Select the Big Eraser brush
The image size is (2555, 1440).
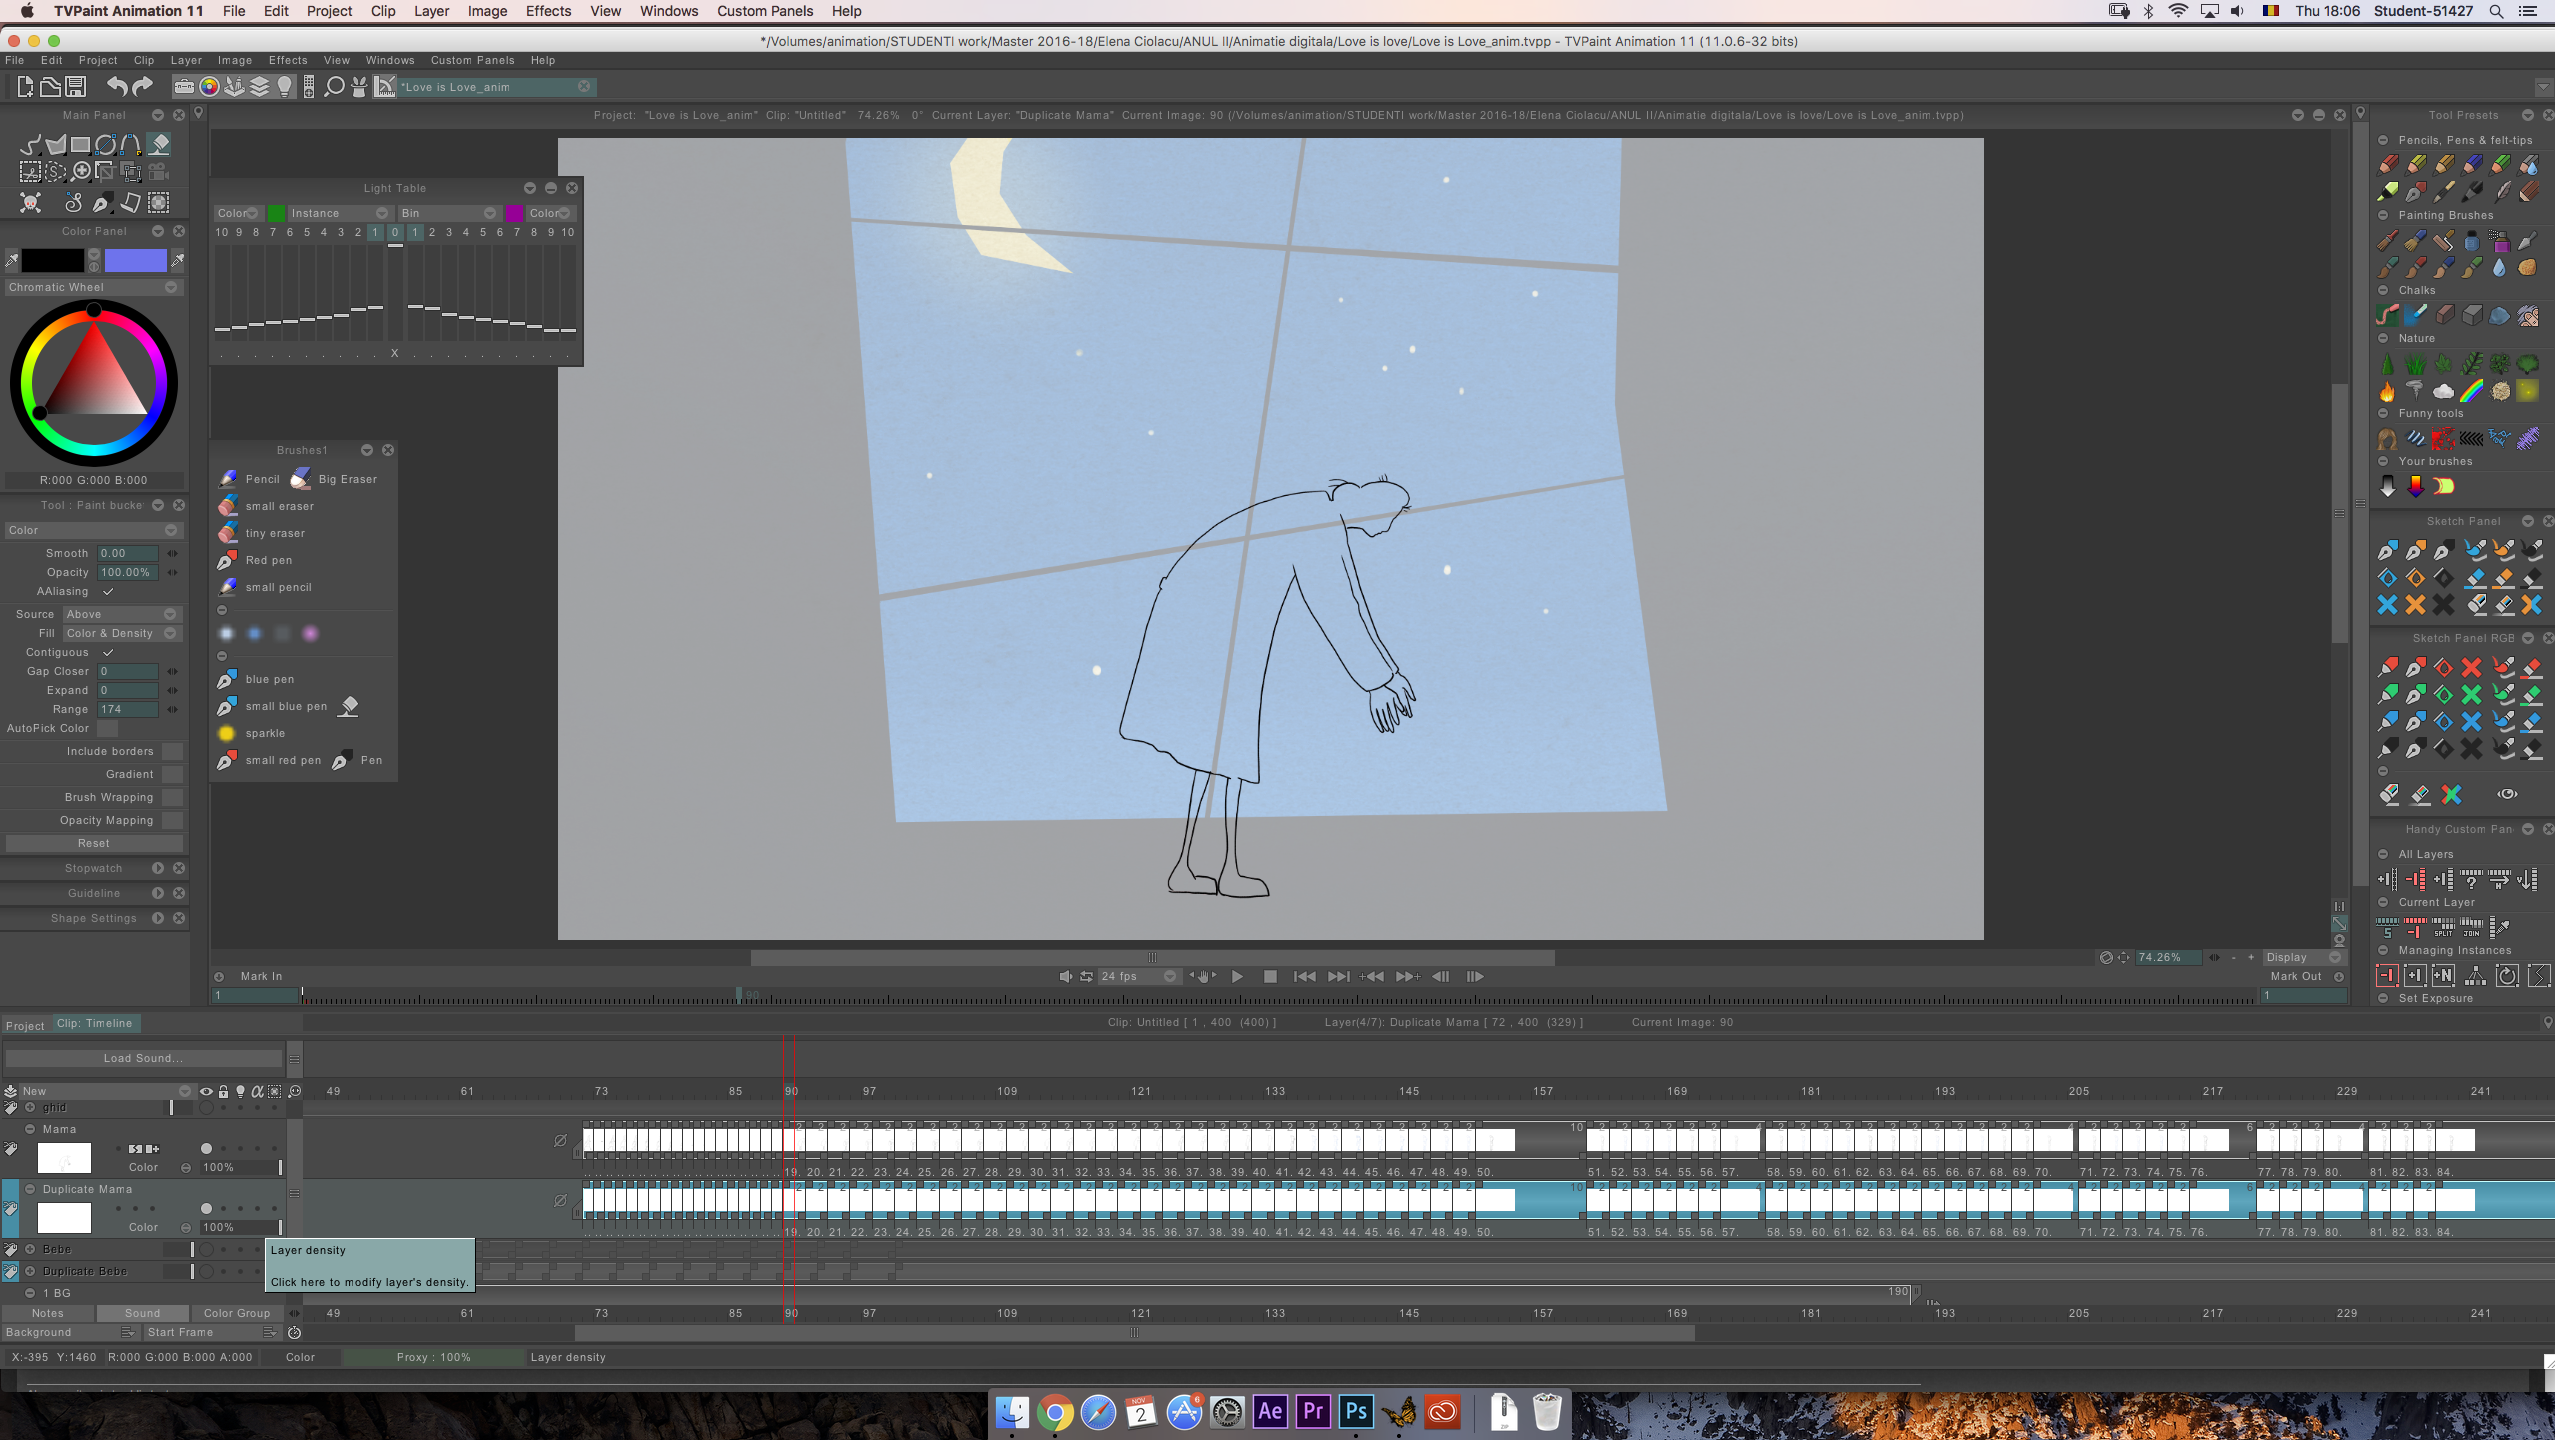point(334,479)
